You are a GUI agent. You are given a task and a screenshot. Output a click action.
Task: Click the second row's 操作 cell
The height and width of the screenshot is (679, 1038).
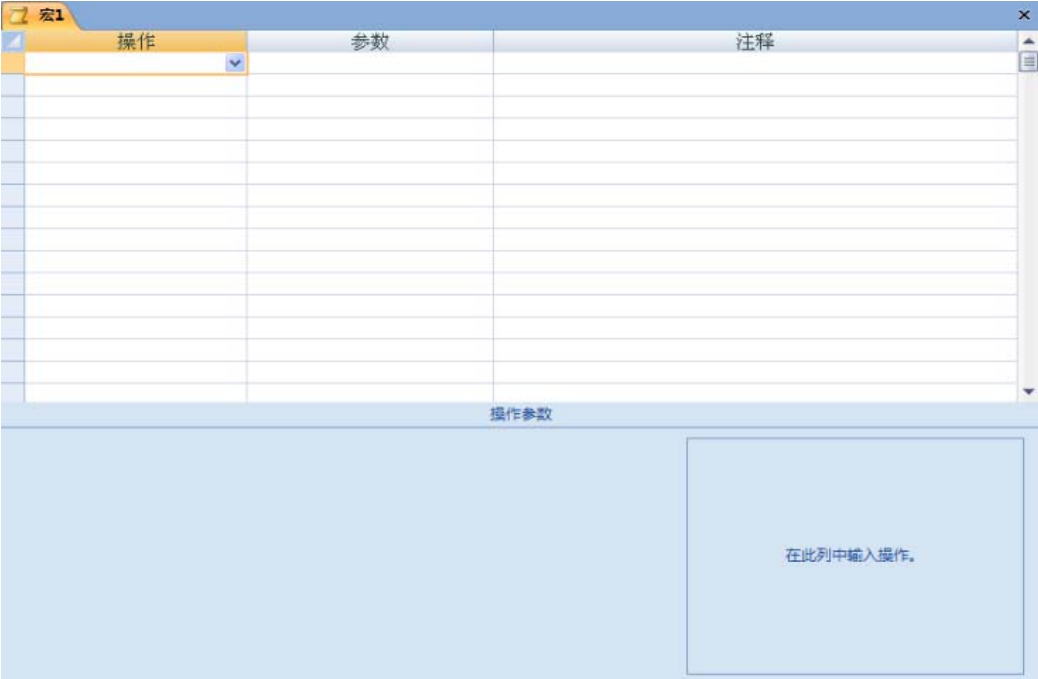136,85
